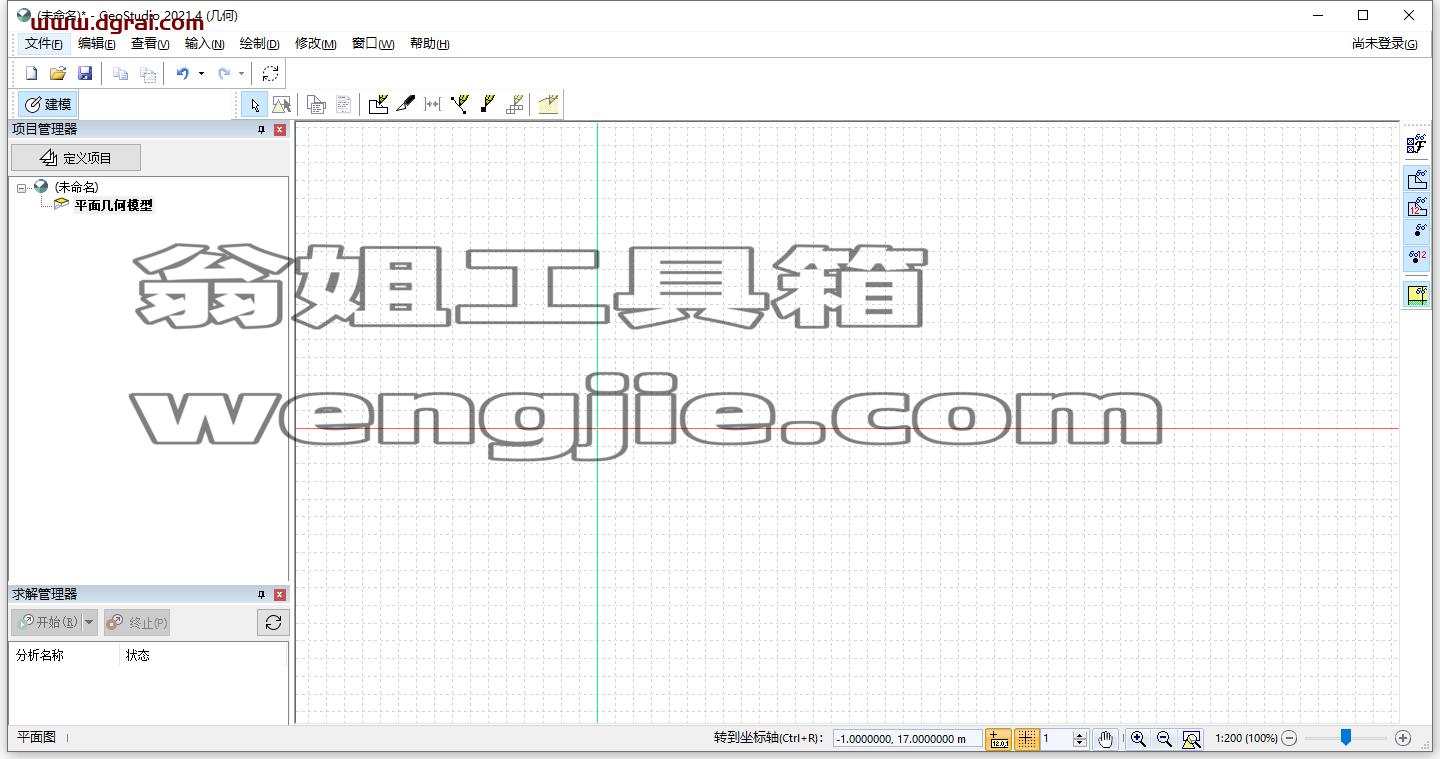Choose the select-objects picture tool
The height and width of the screenshot is (759, 1440).
pyautogui.click(x=281, y=104)
